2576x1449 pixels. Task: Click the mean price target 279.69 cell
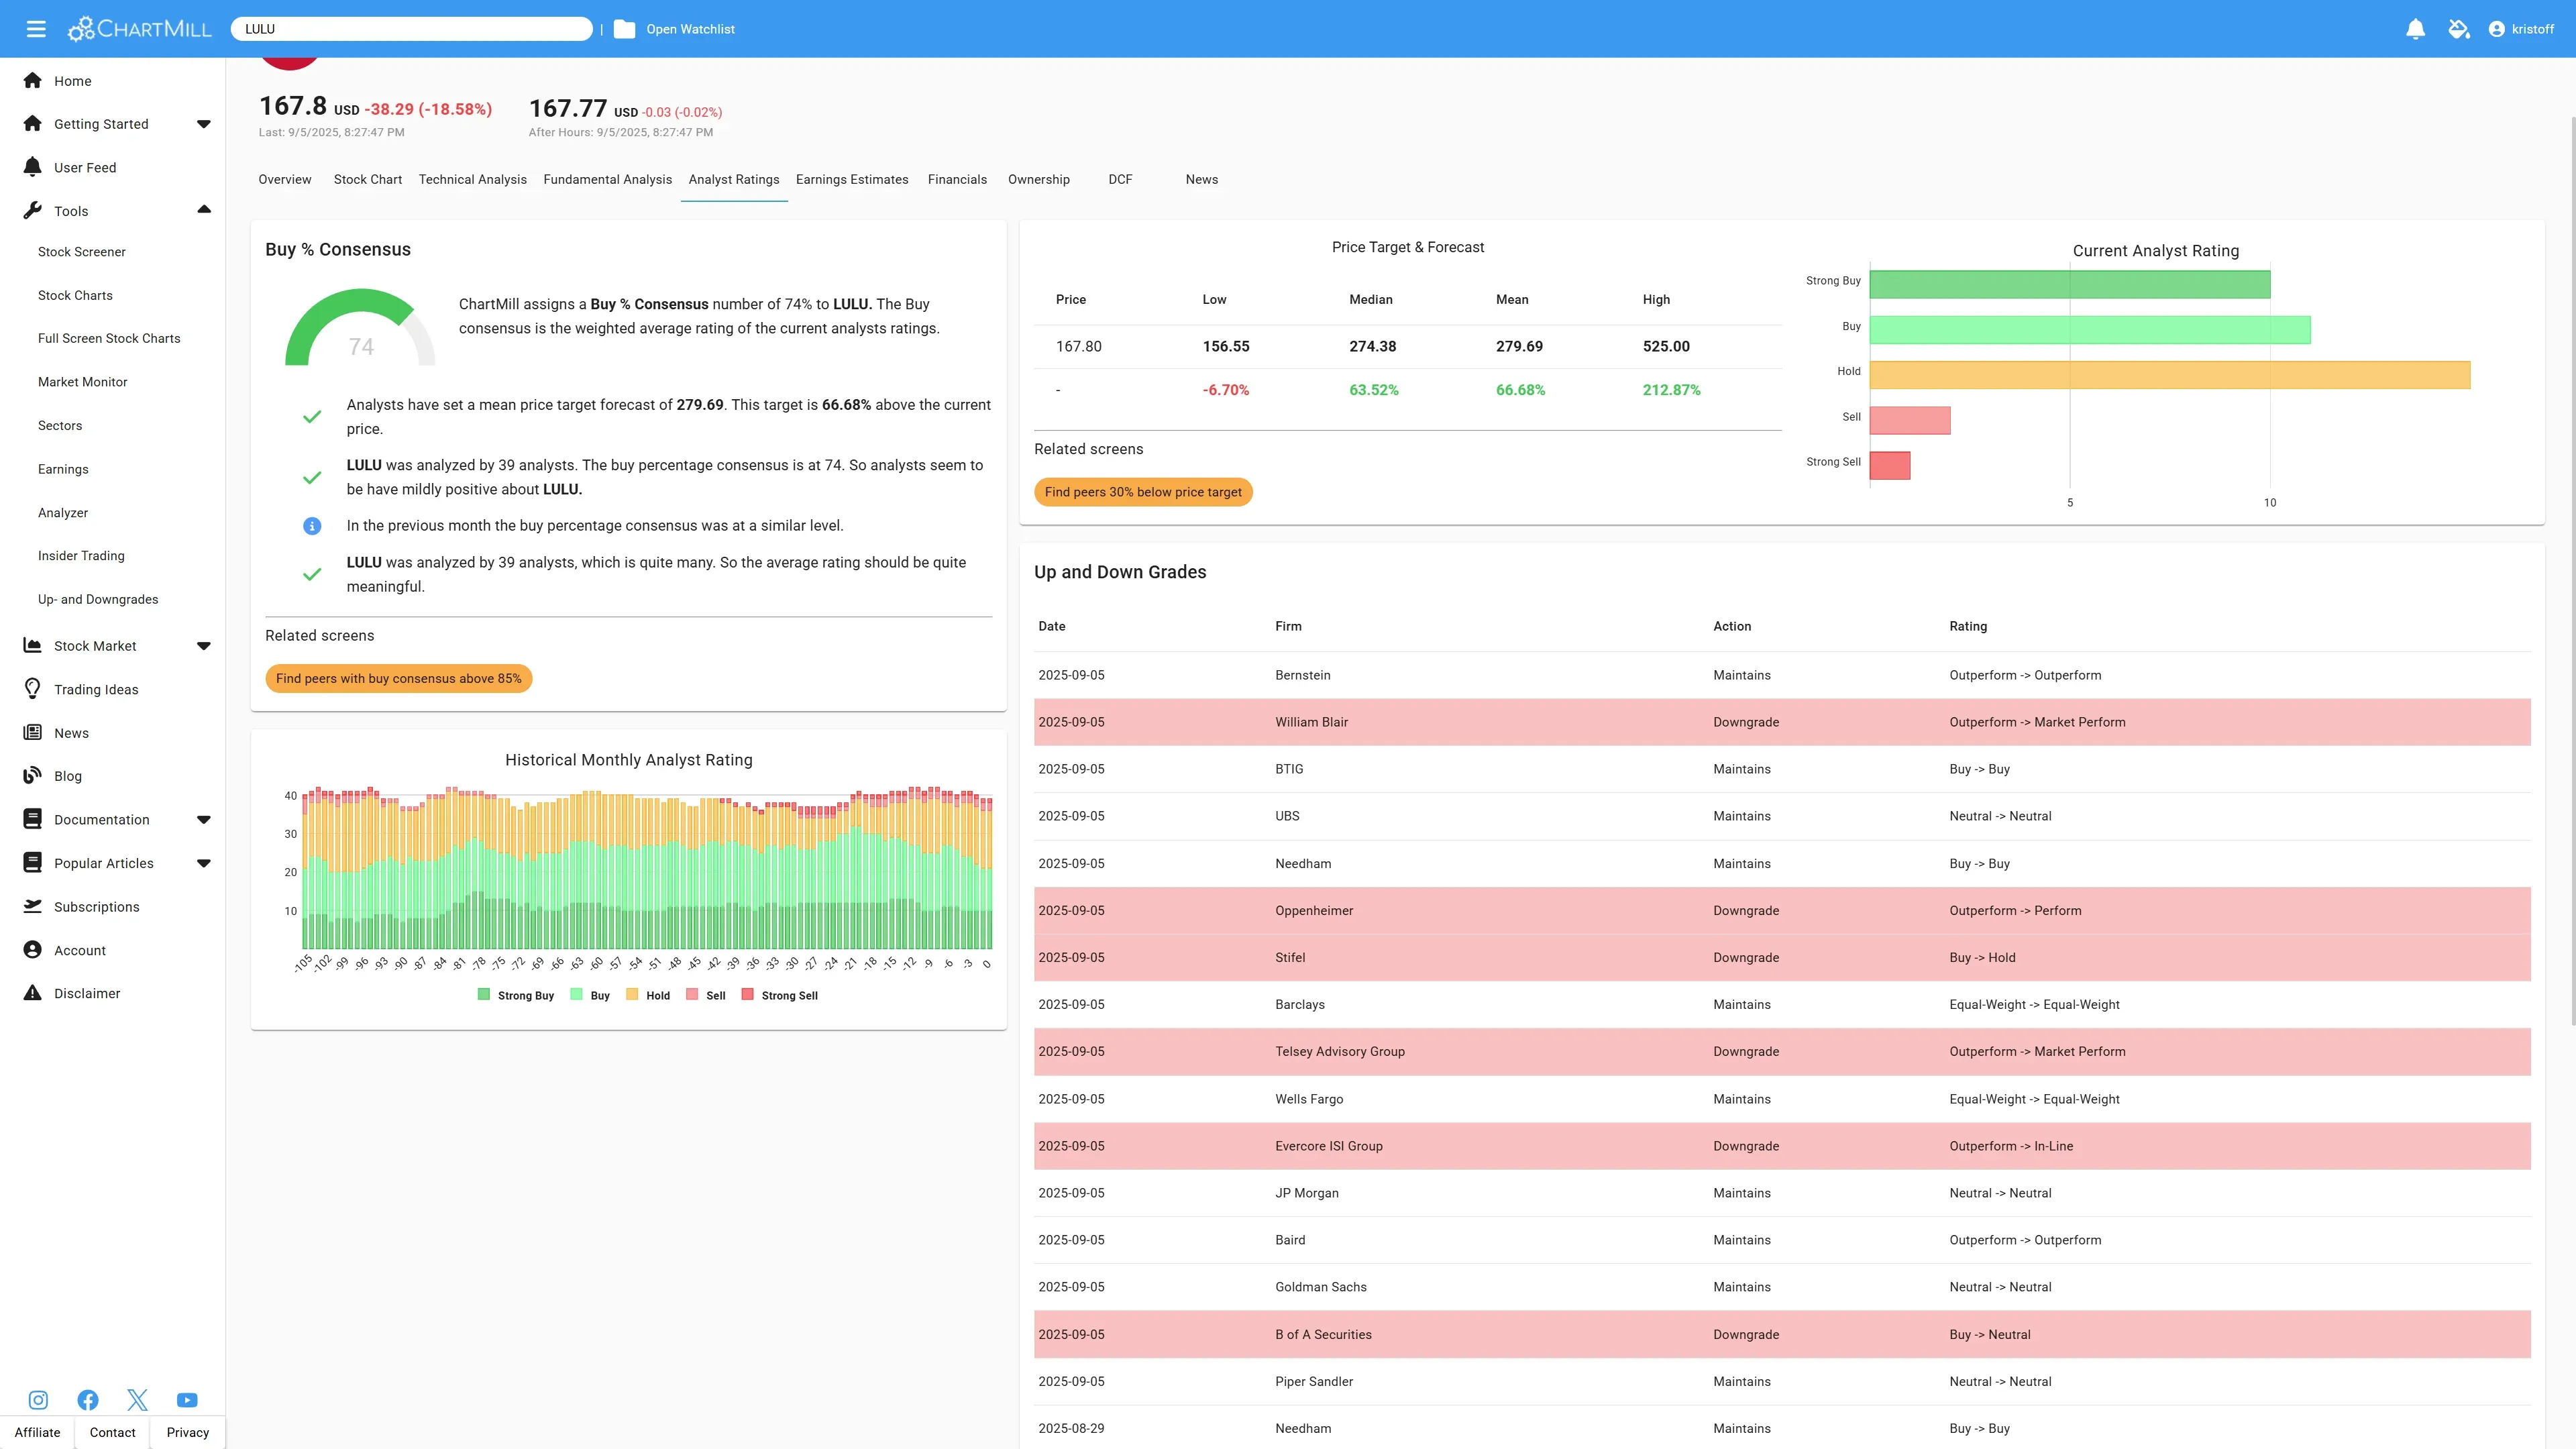tap(1519, 346)
